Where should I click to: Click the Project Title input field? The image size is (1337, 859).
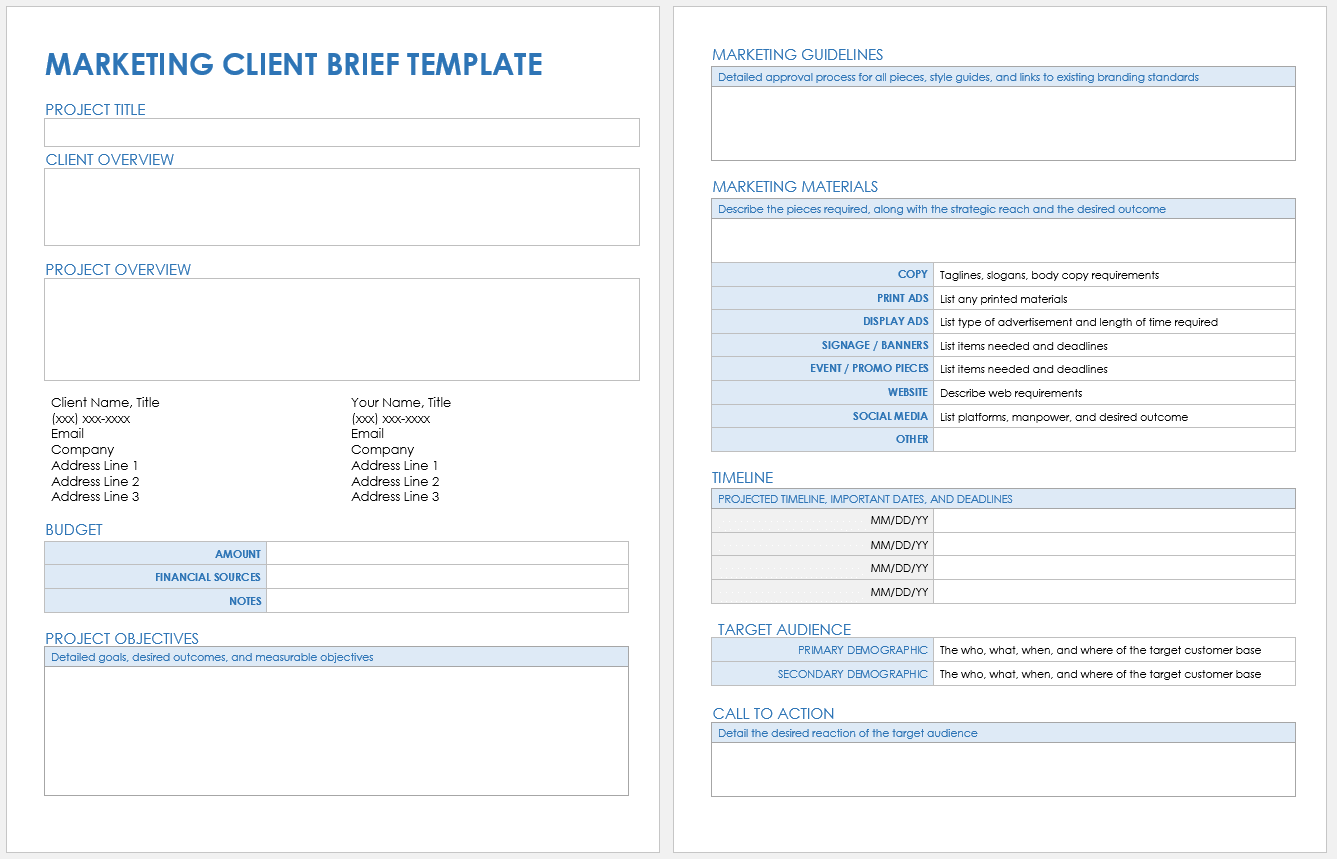coord(342,133)
